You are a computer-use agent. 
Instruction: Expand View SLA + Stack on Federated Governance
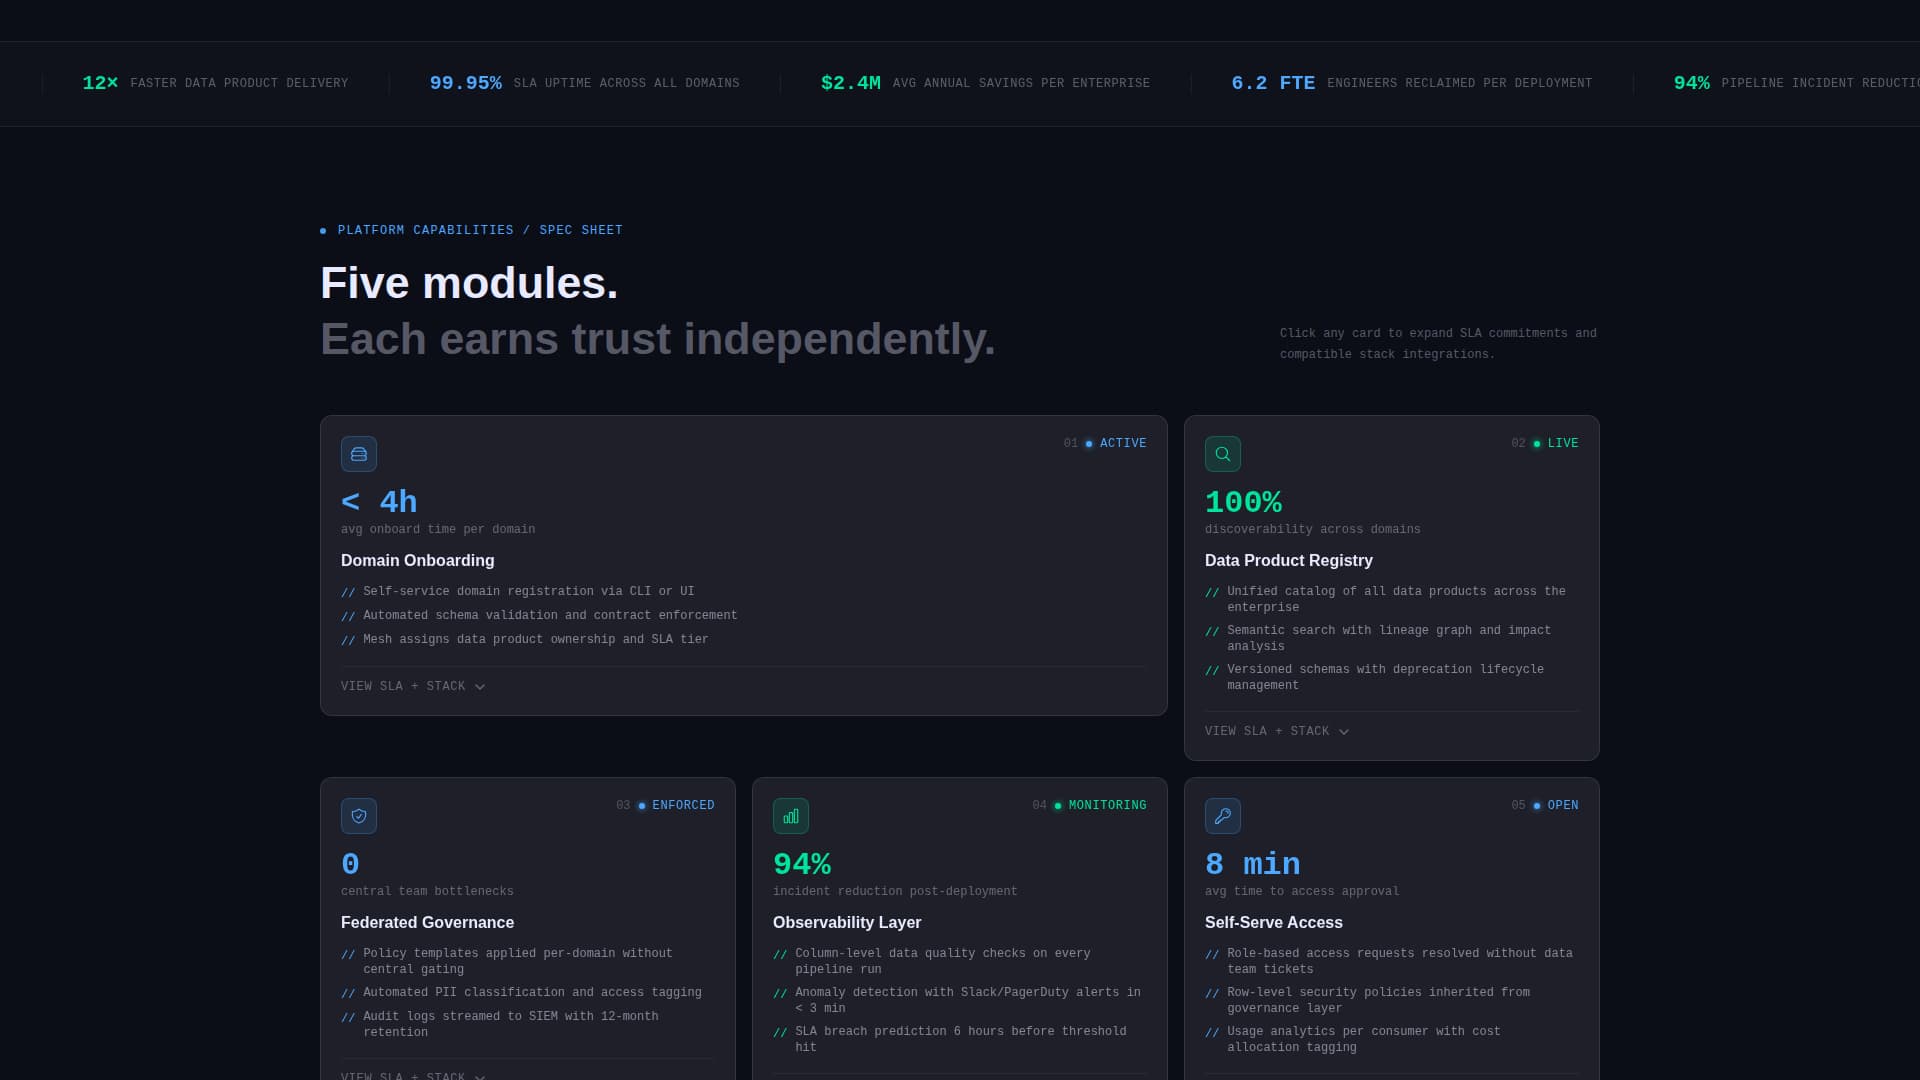pos(413,1076)
